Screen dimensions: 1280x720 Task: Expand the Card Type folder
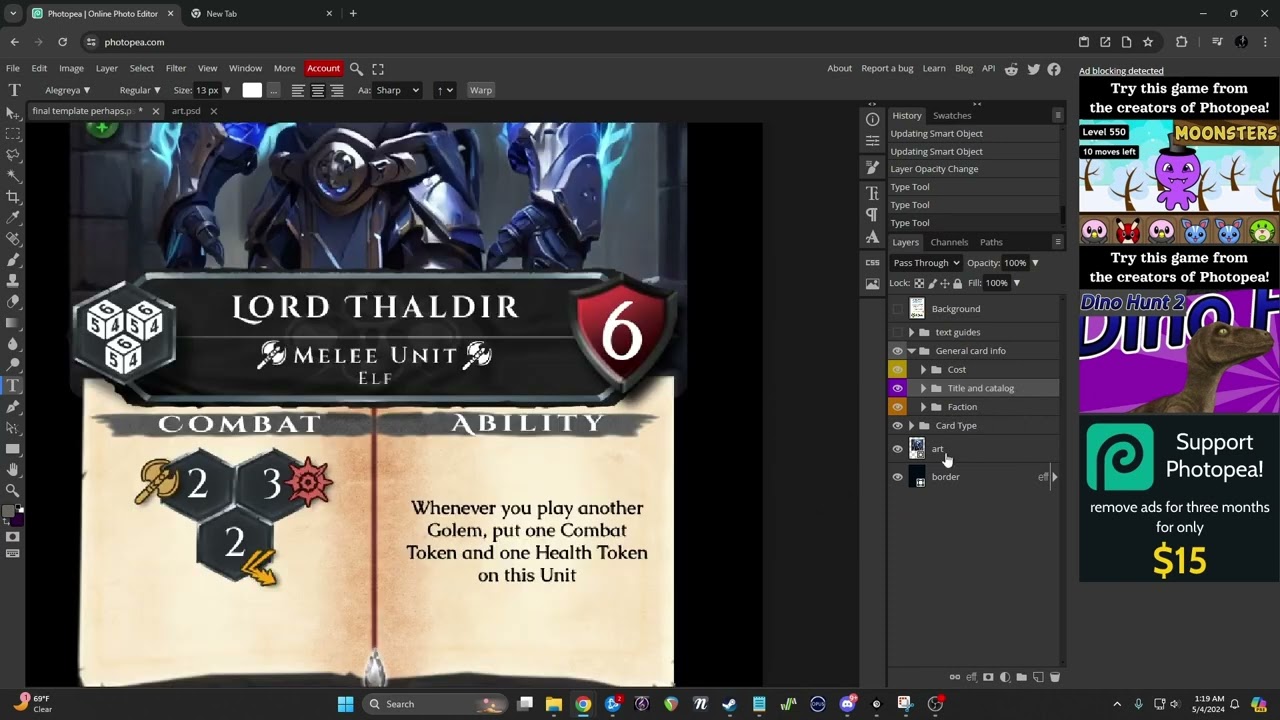click(x=911, y=426)
